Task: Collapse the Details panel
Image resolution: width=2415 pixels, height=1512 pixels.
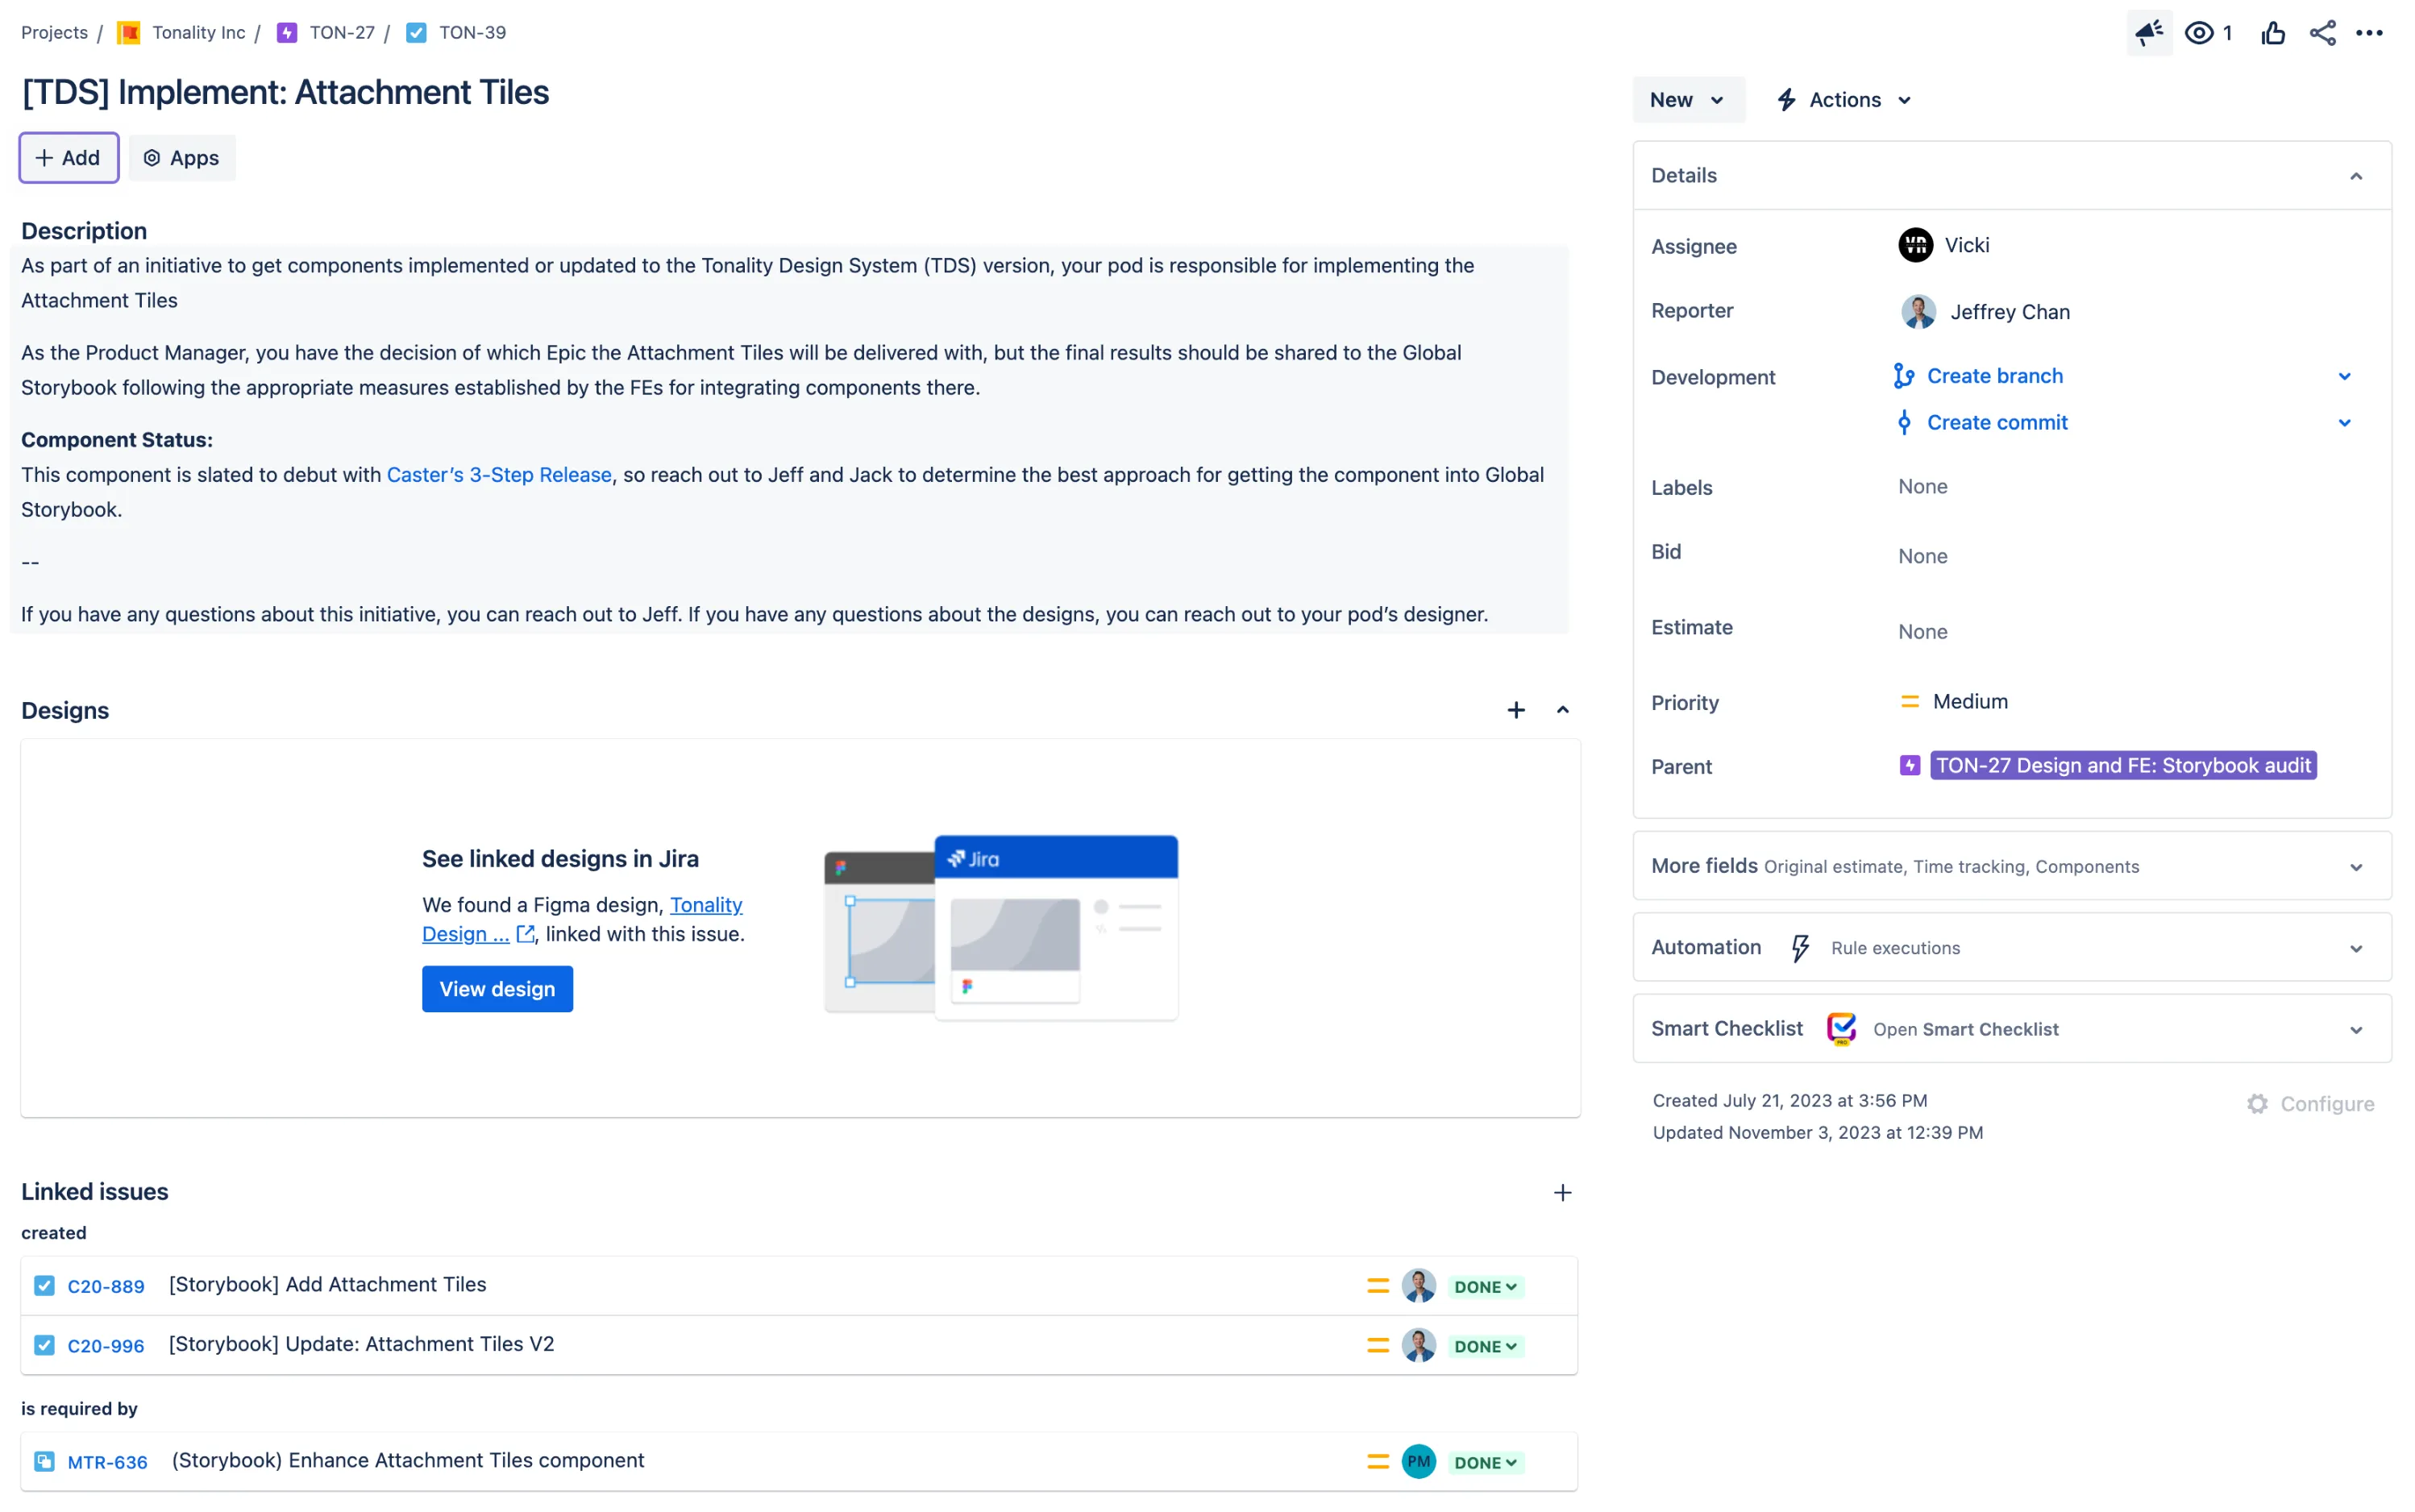Action: [x=2355, y=176]
